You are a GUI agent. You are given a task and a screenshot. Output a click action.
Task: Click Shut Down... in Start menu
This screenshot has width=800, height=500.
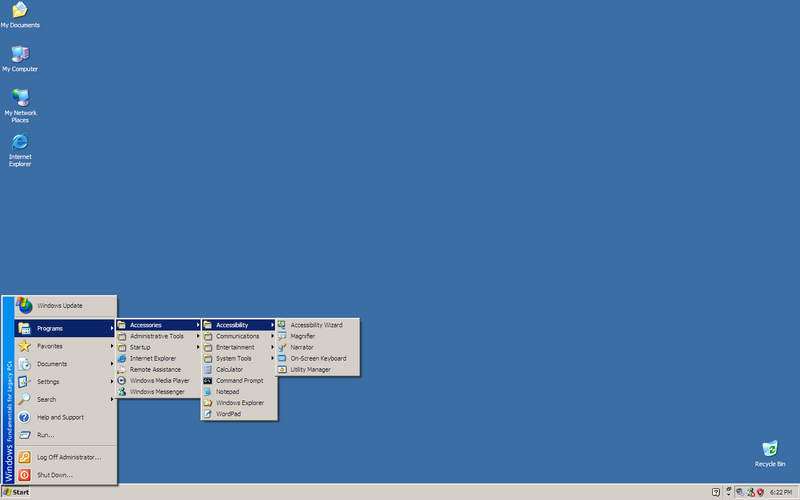pyautogui.click(x=65, y=475)
